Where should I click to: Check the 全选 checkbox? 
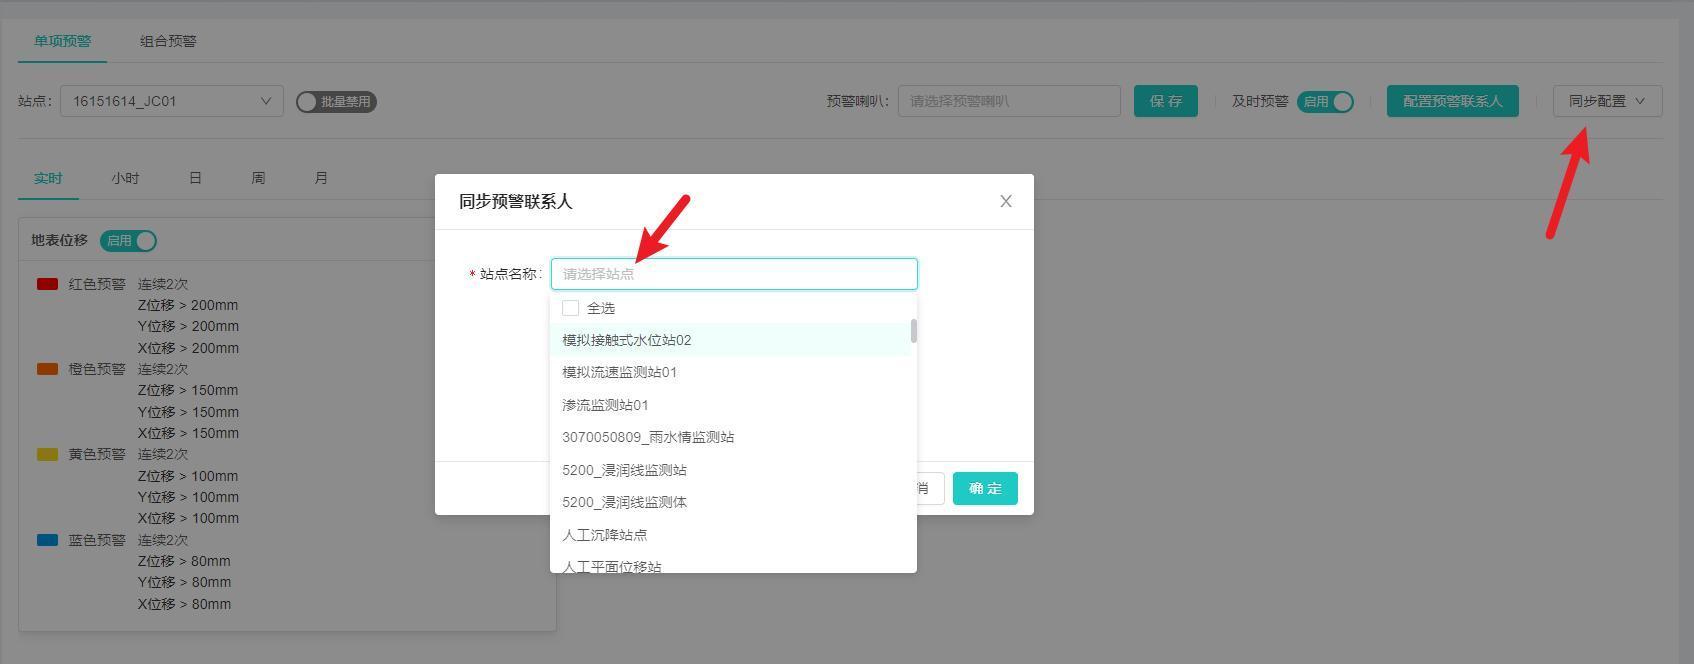(571, 308)
